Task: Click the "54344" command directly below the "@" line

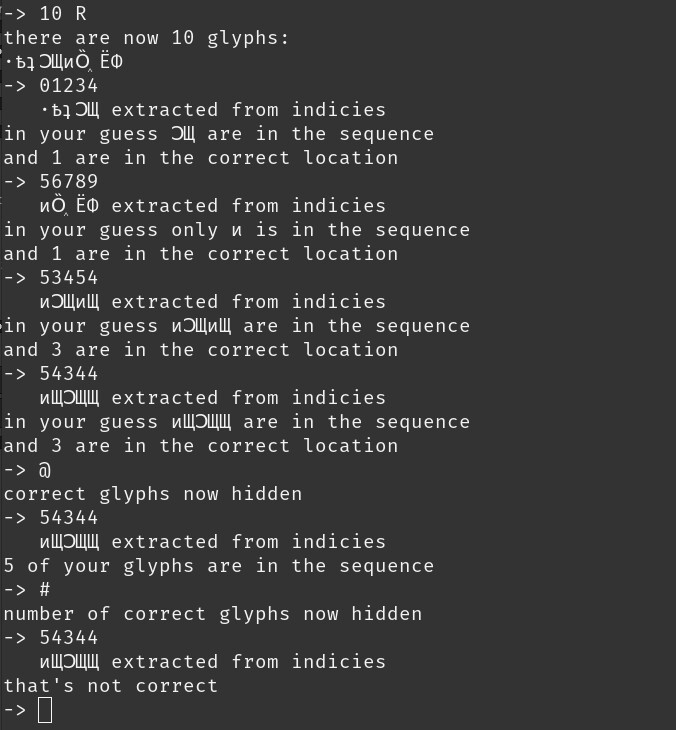Action: pos(69,518)
